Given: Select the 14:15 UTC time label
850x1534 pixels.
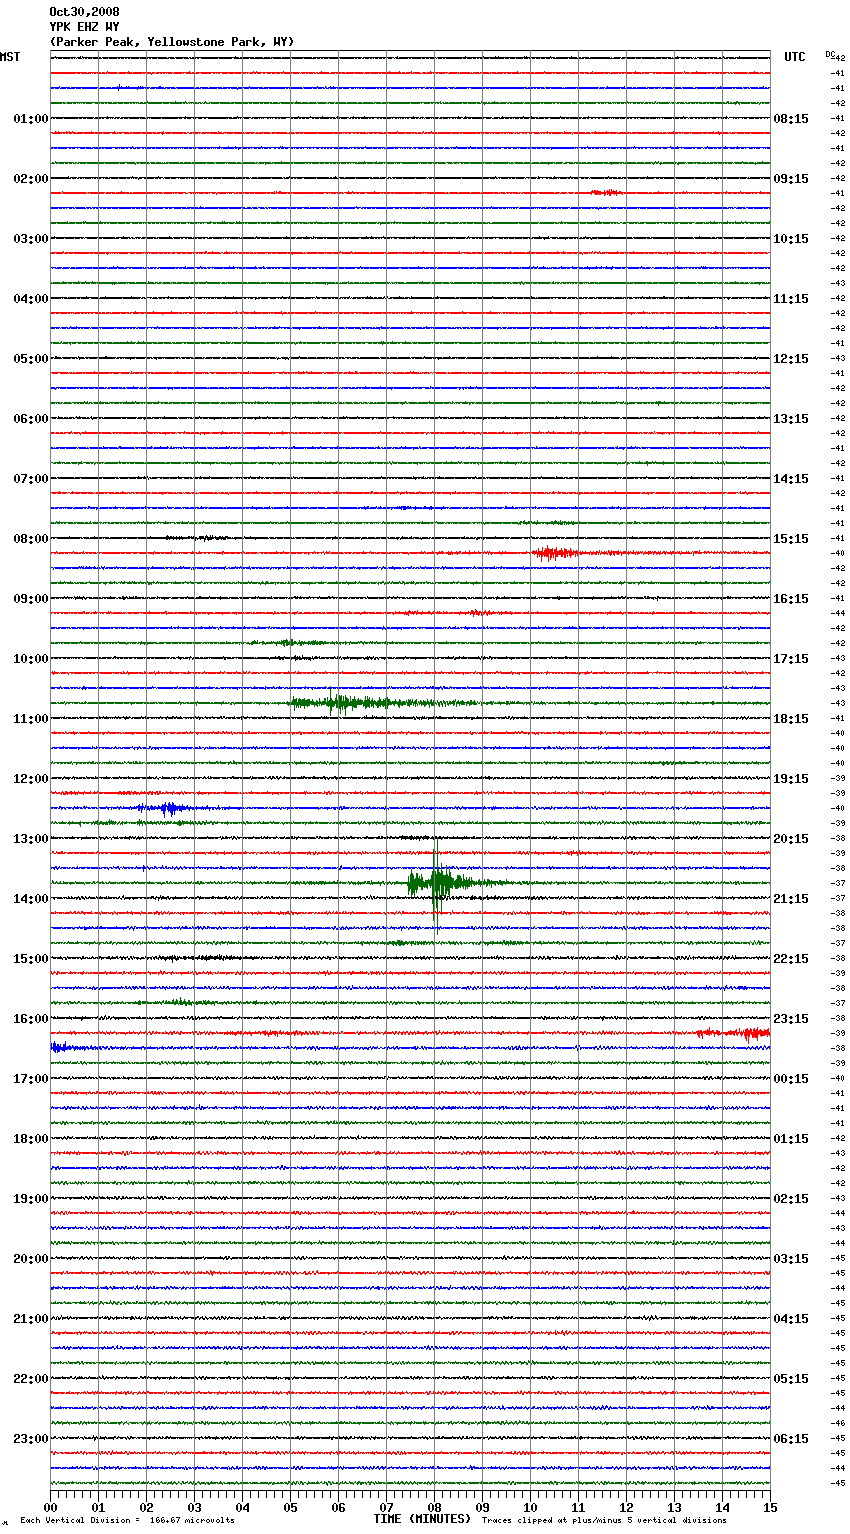Looking at the screenshot, I should coord(791,479).
